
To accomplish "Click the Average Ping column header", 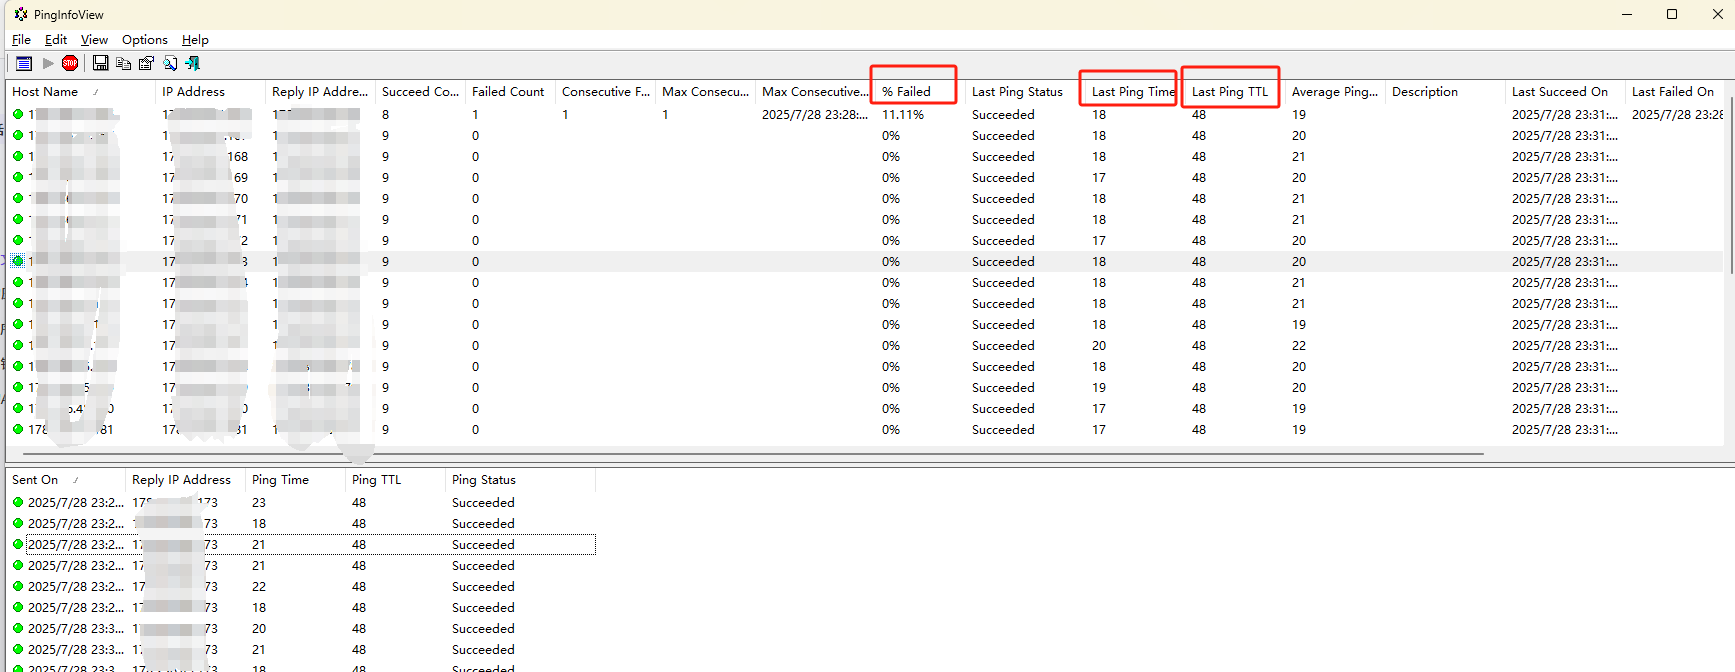I will tap(1334, 92).
